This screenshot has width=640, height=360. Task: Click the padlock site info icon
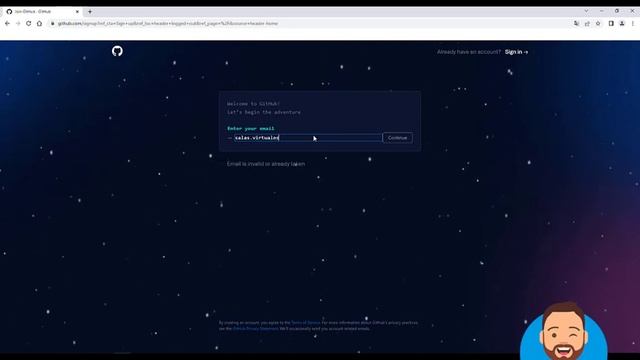[x=52, y=24]
